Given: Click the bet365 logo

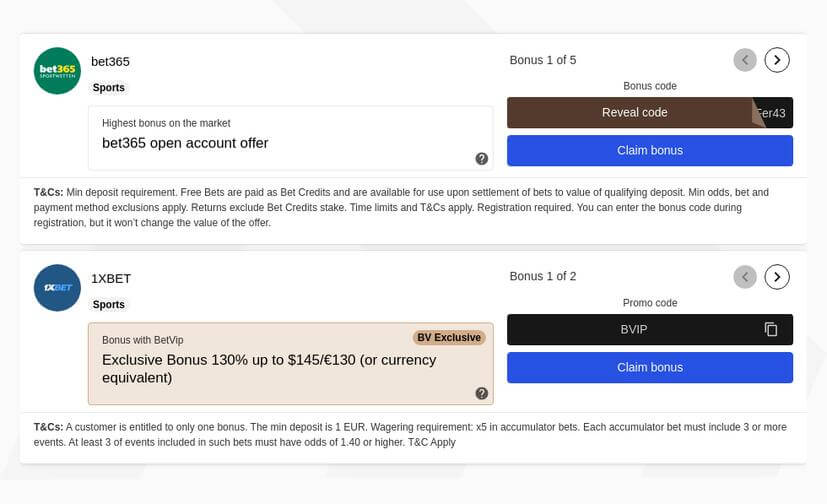Looking at the screenshot, I should click(x=57, y=71).
